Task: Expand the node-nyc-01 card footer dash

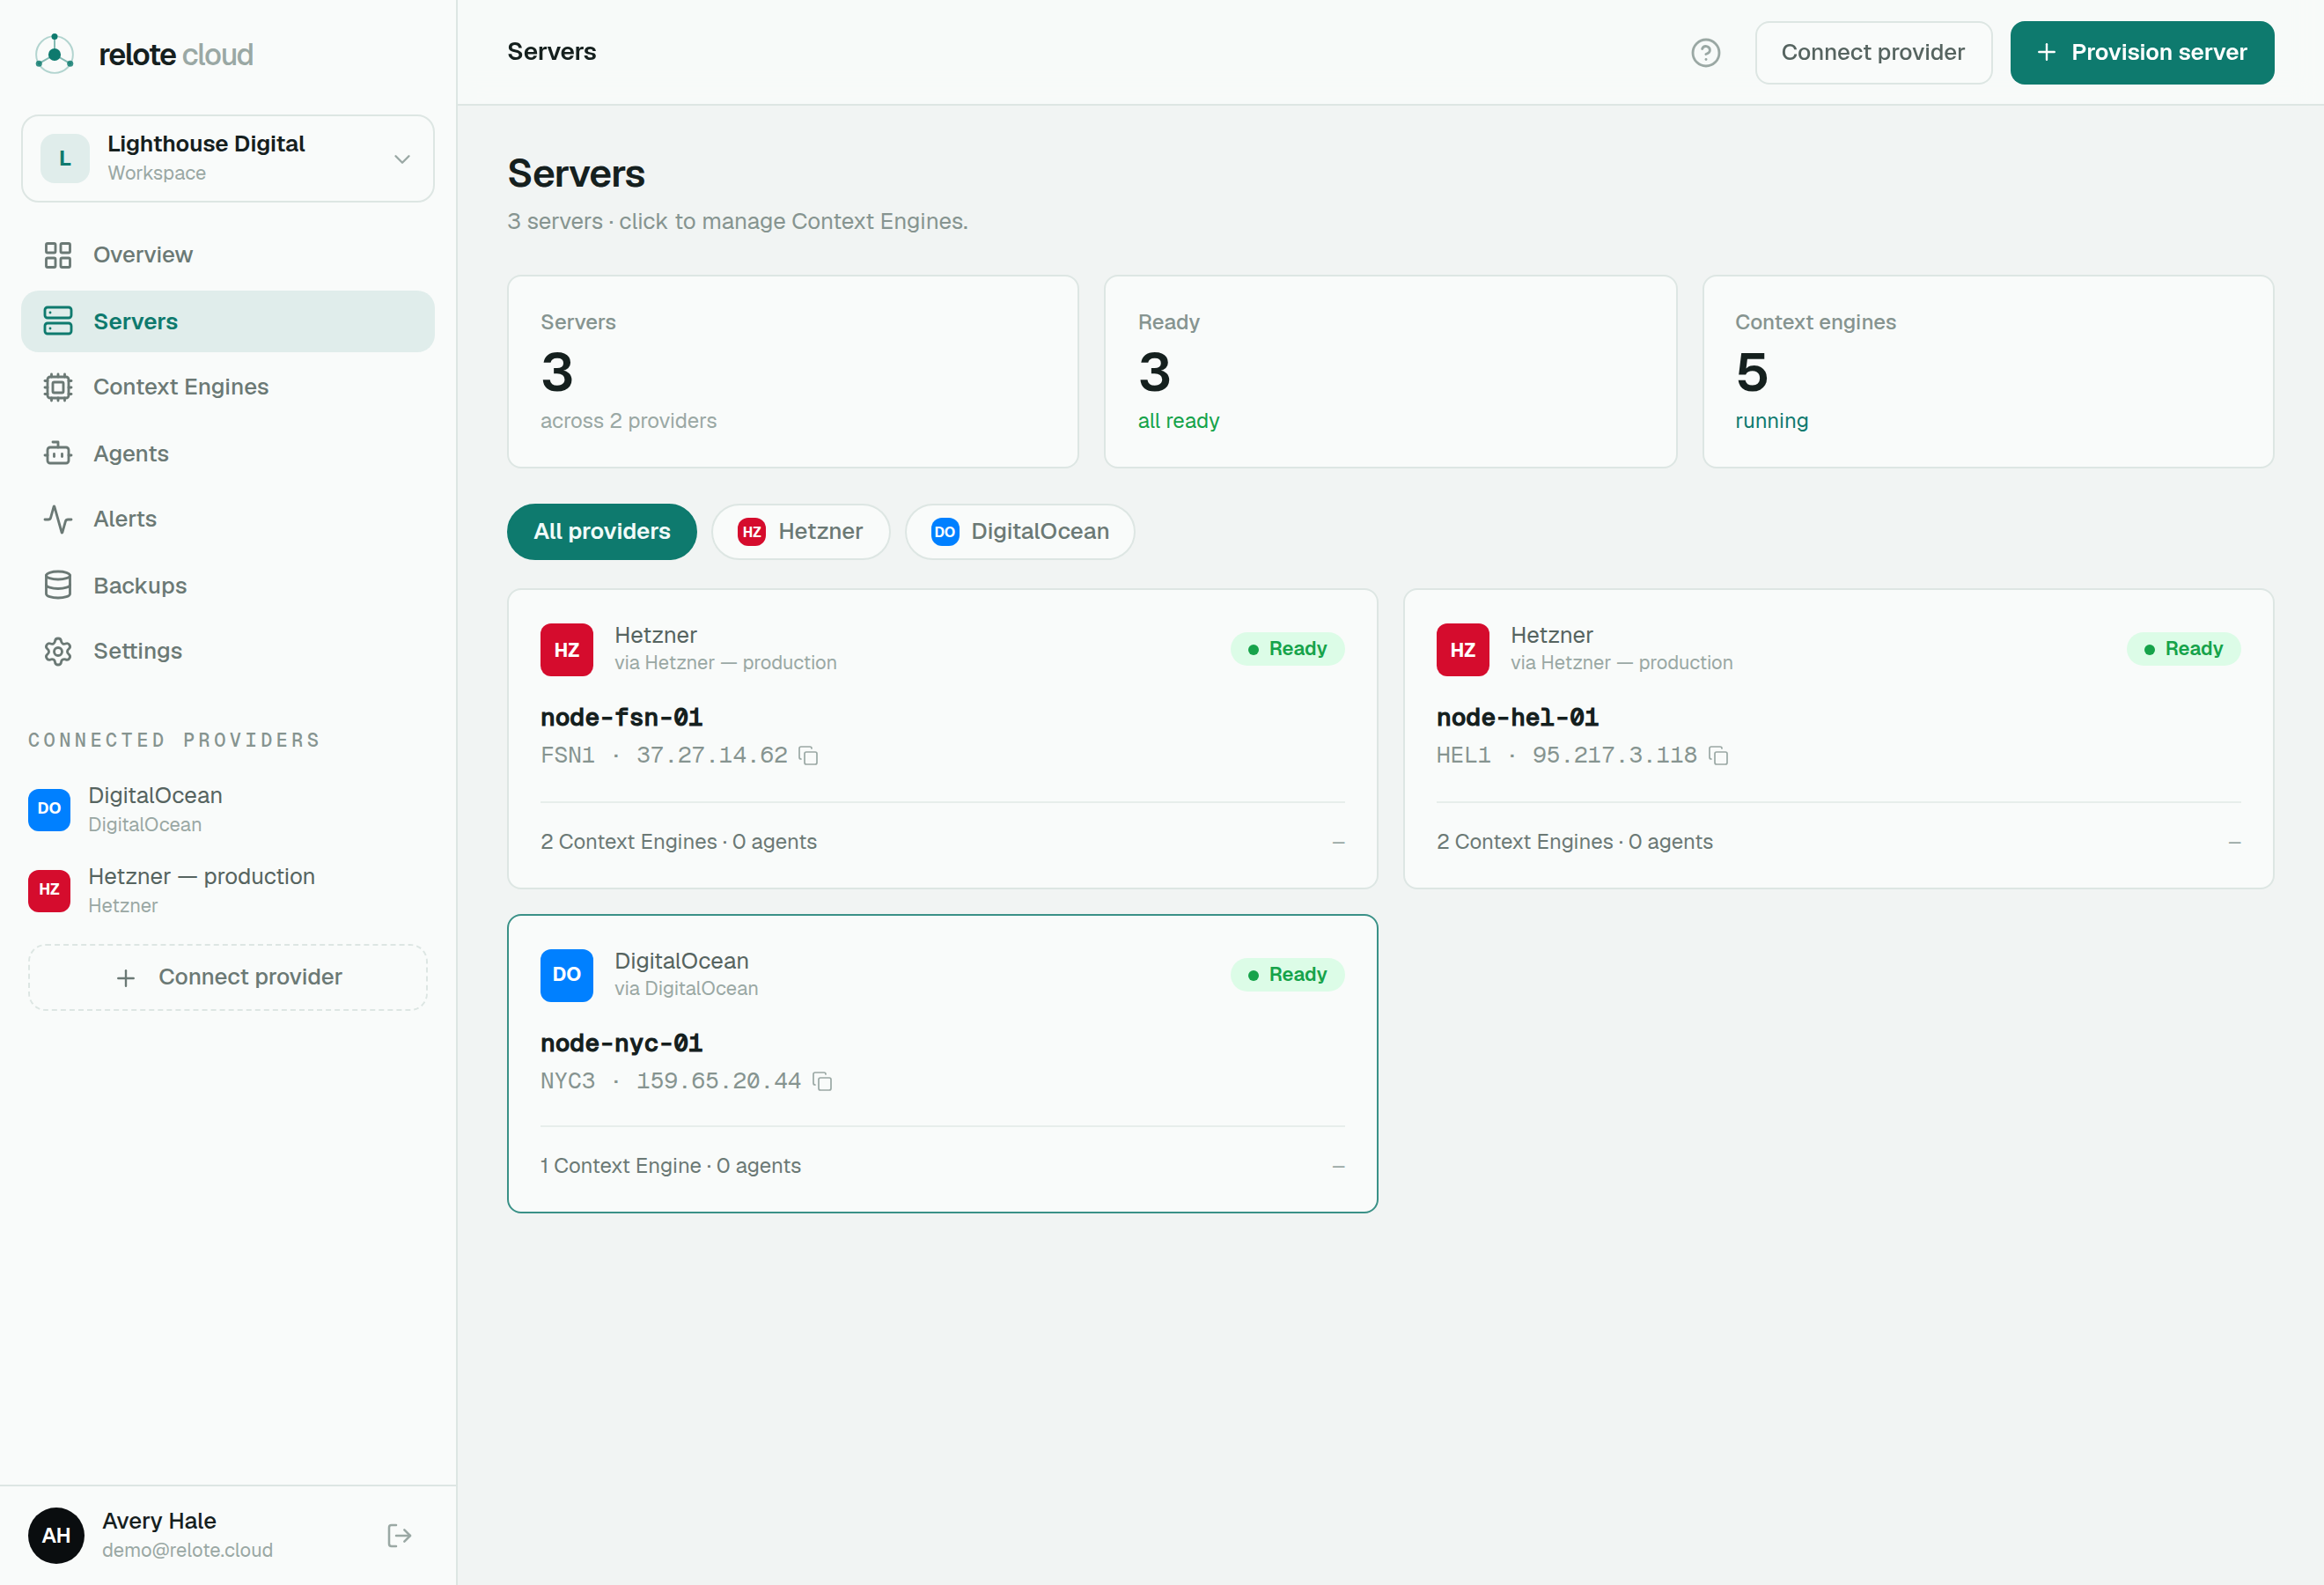Action: 1338,1167
